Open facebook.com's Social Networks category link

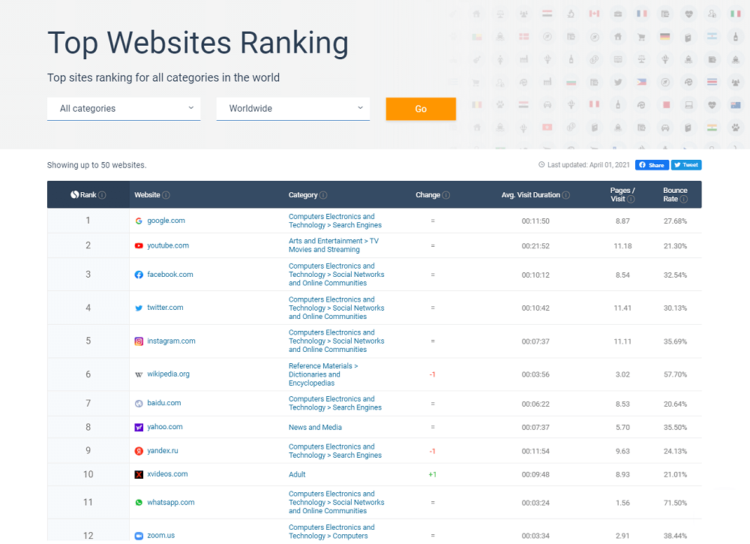336,275
